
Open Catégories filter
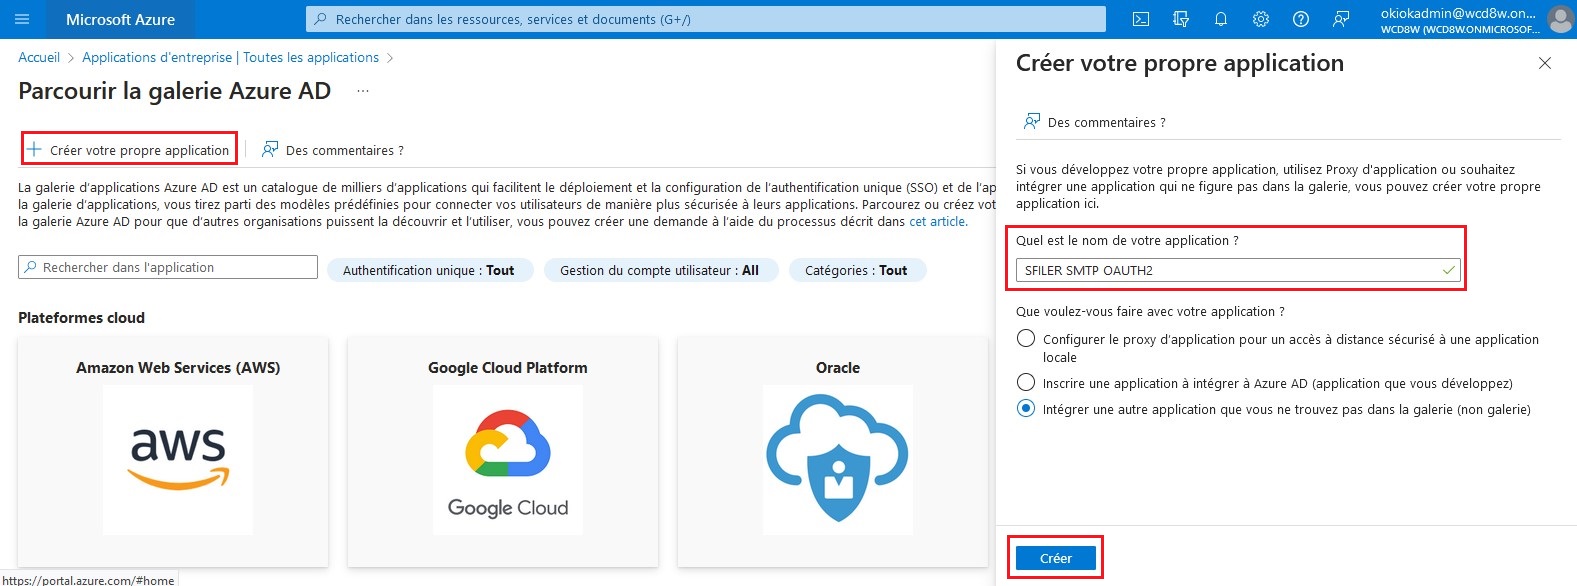(x=857, y=270)
